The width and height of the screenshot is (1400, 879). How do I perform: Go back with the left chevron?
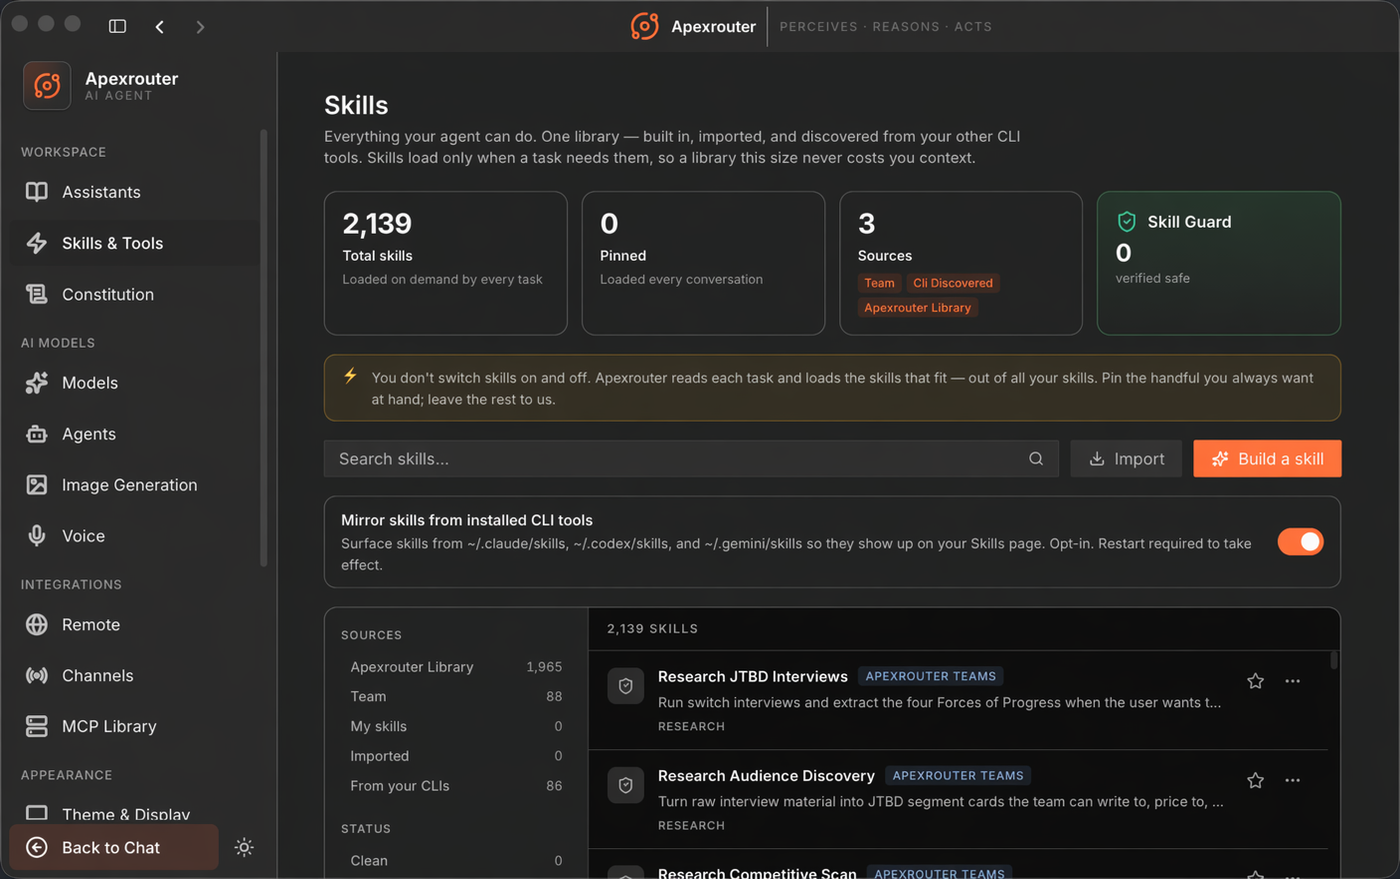(x=160, y=27)
